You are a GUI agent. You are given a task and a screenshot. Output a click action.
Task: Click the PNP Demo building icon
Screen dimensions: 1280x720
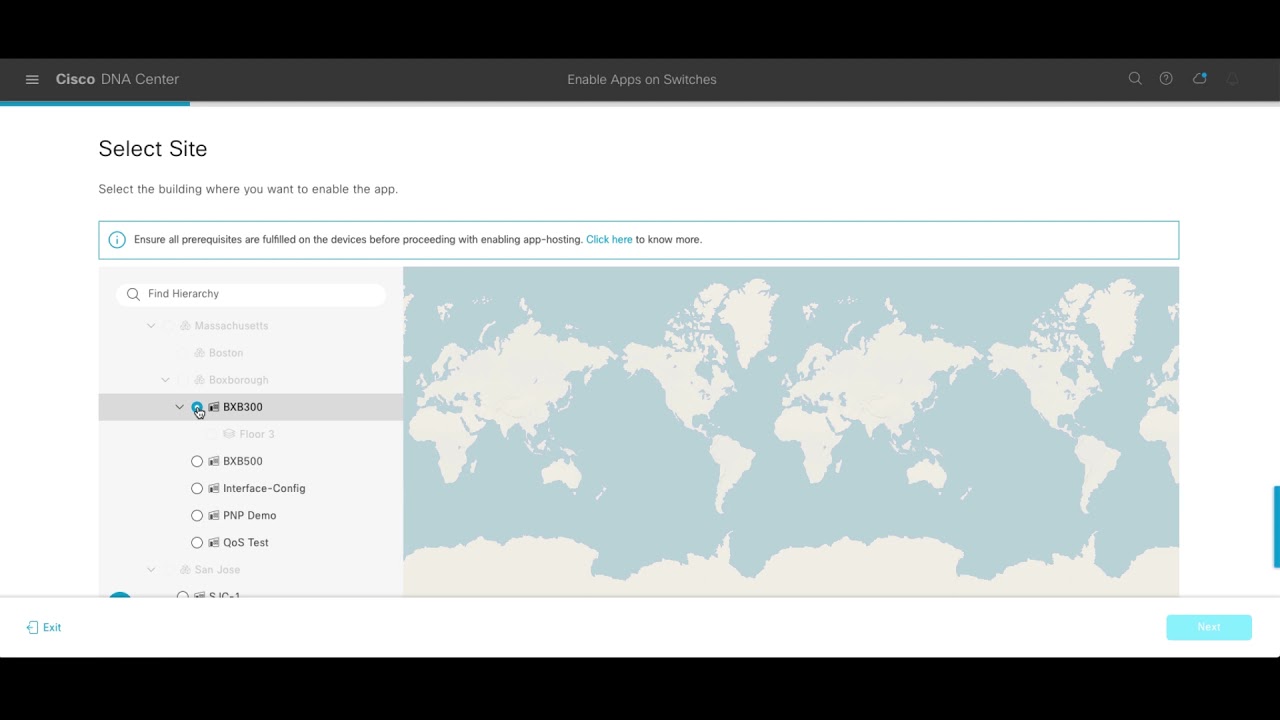tap(214, 515)
